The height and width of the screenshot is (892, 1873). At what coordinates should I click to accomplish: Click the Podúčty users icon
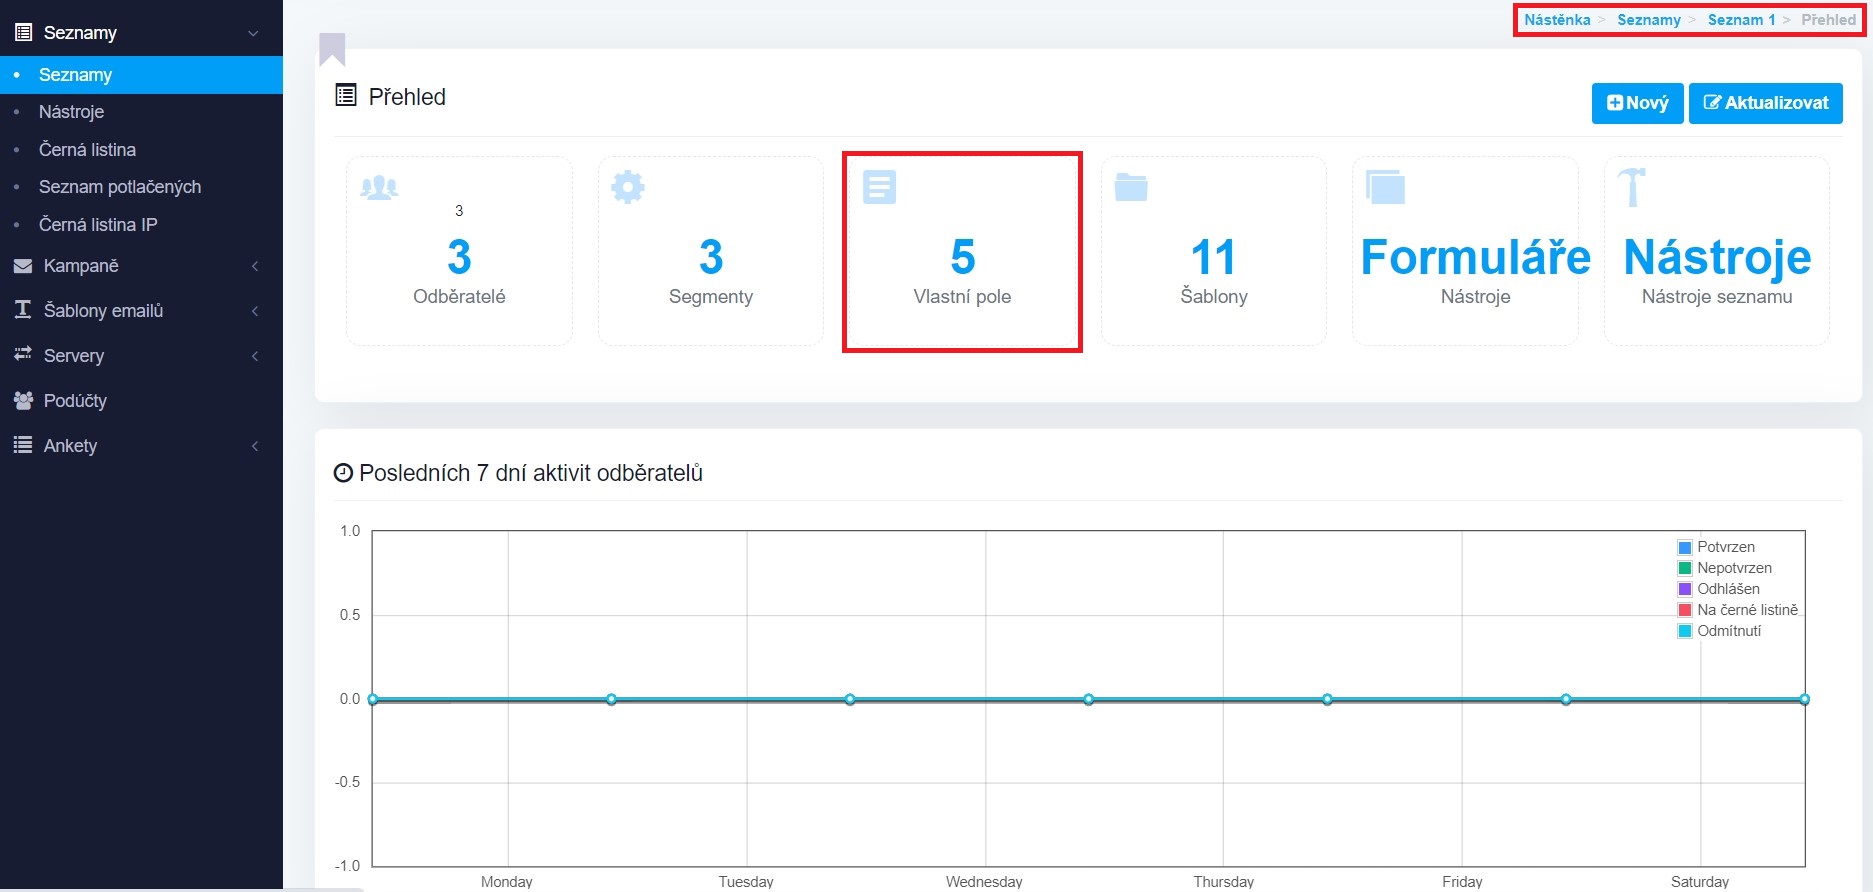23,400
